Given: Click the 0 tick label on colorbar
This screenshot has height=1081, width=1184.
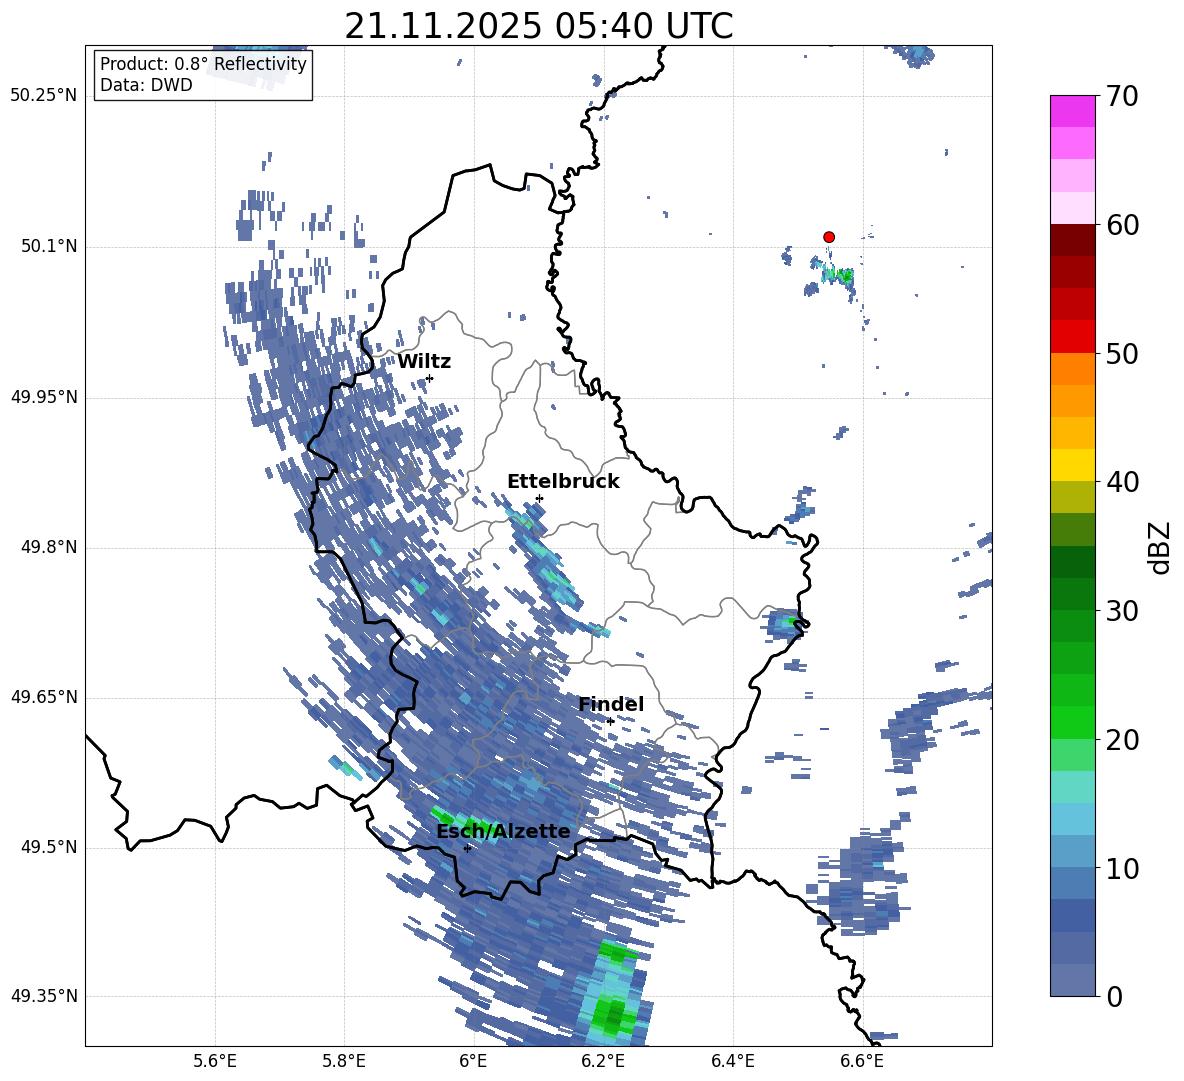Looking at the screenshot, I should click(x=1114, y=997).
